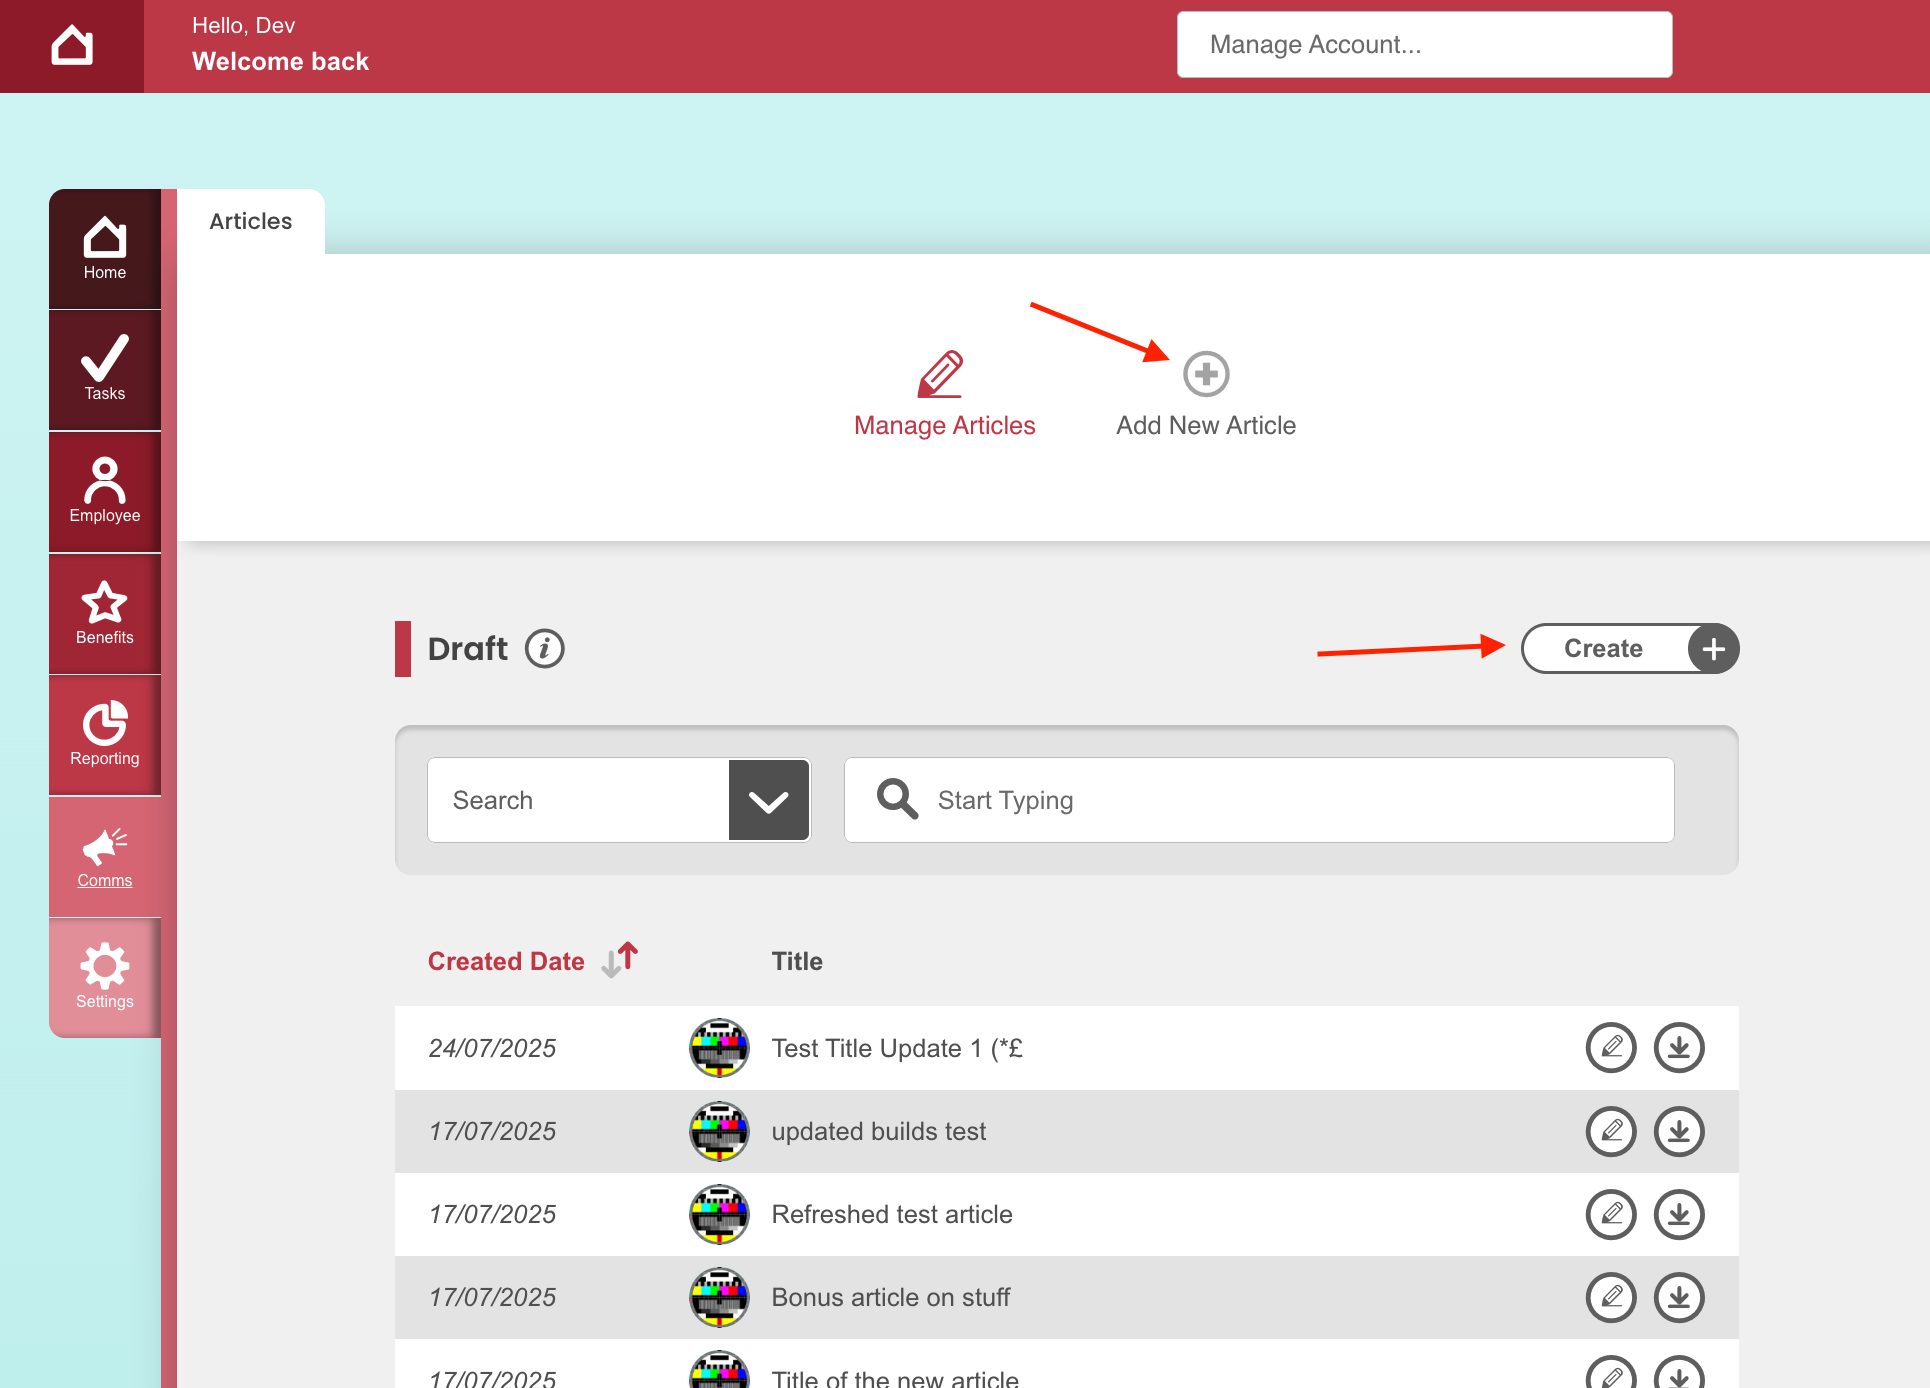Open the Manage Account dropdown
1930x1388 pixels.
(1424, 45)
